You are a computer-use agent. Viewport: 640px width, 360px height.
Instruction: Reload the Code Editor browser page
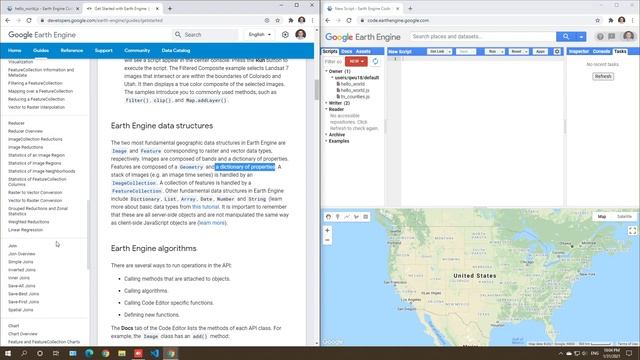[349, 20]
